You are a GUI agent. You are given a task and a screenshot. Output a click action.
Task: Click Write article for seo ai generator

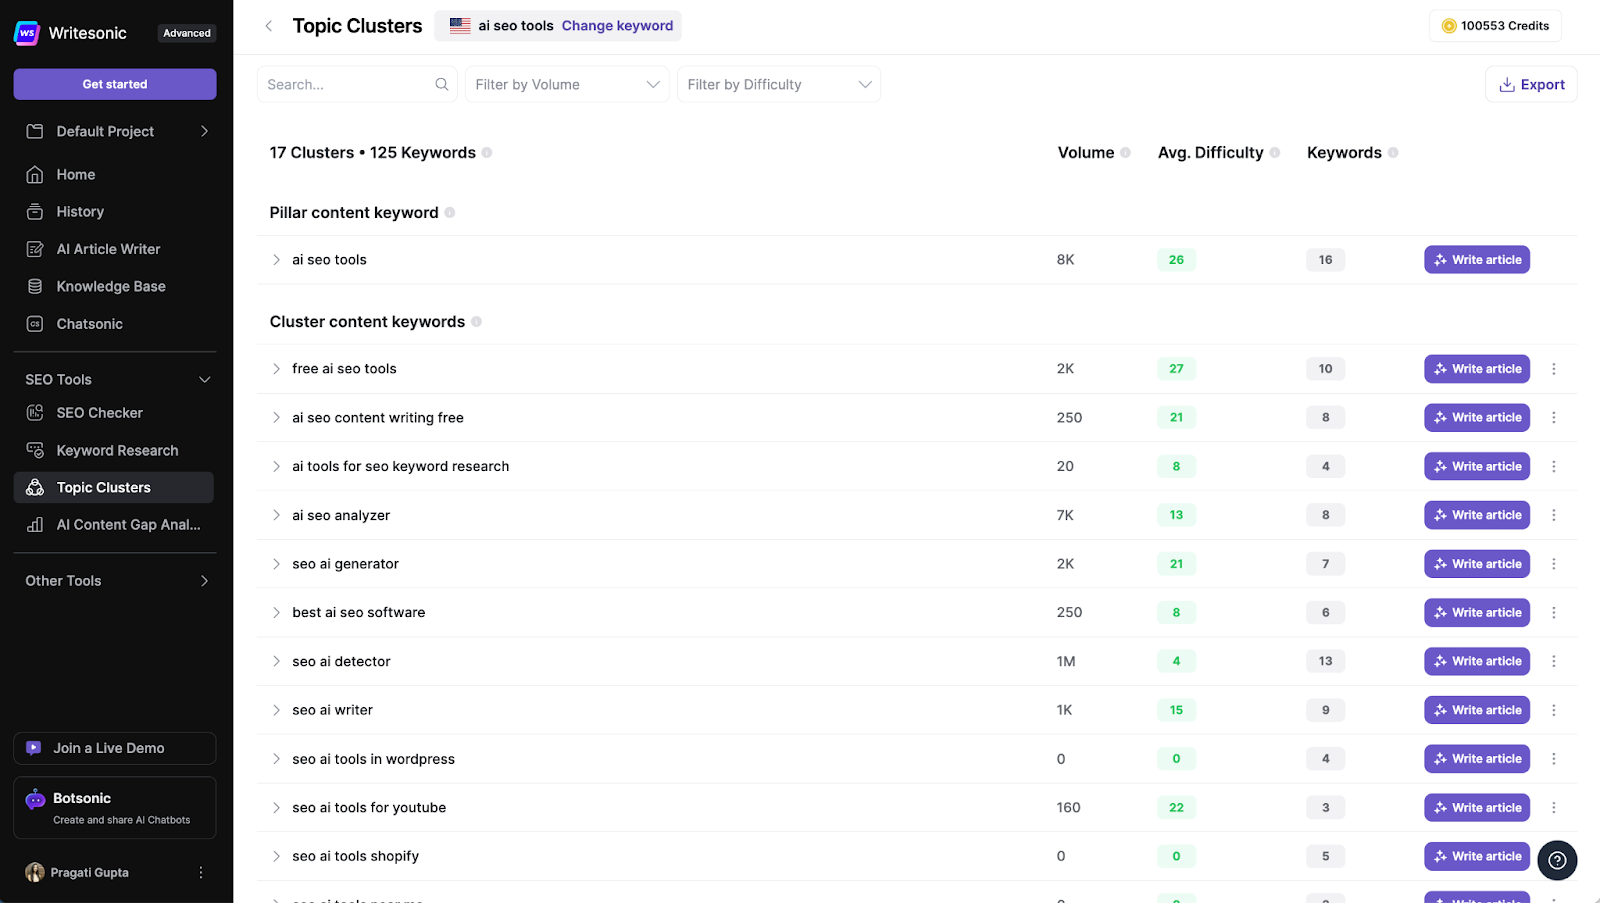(x=1477, y=564)
